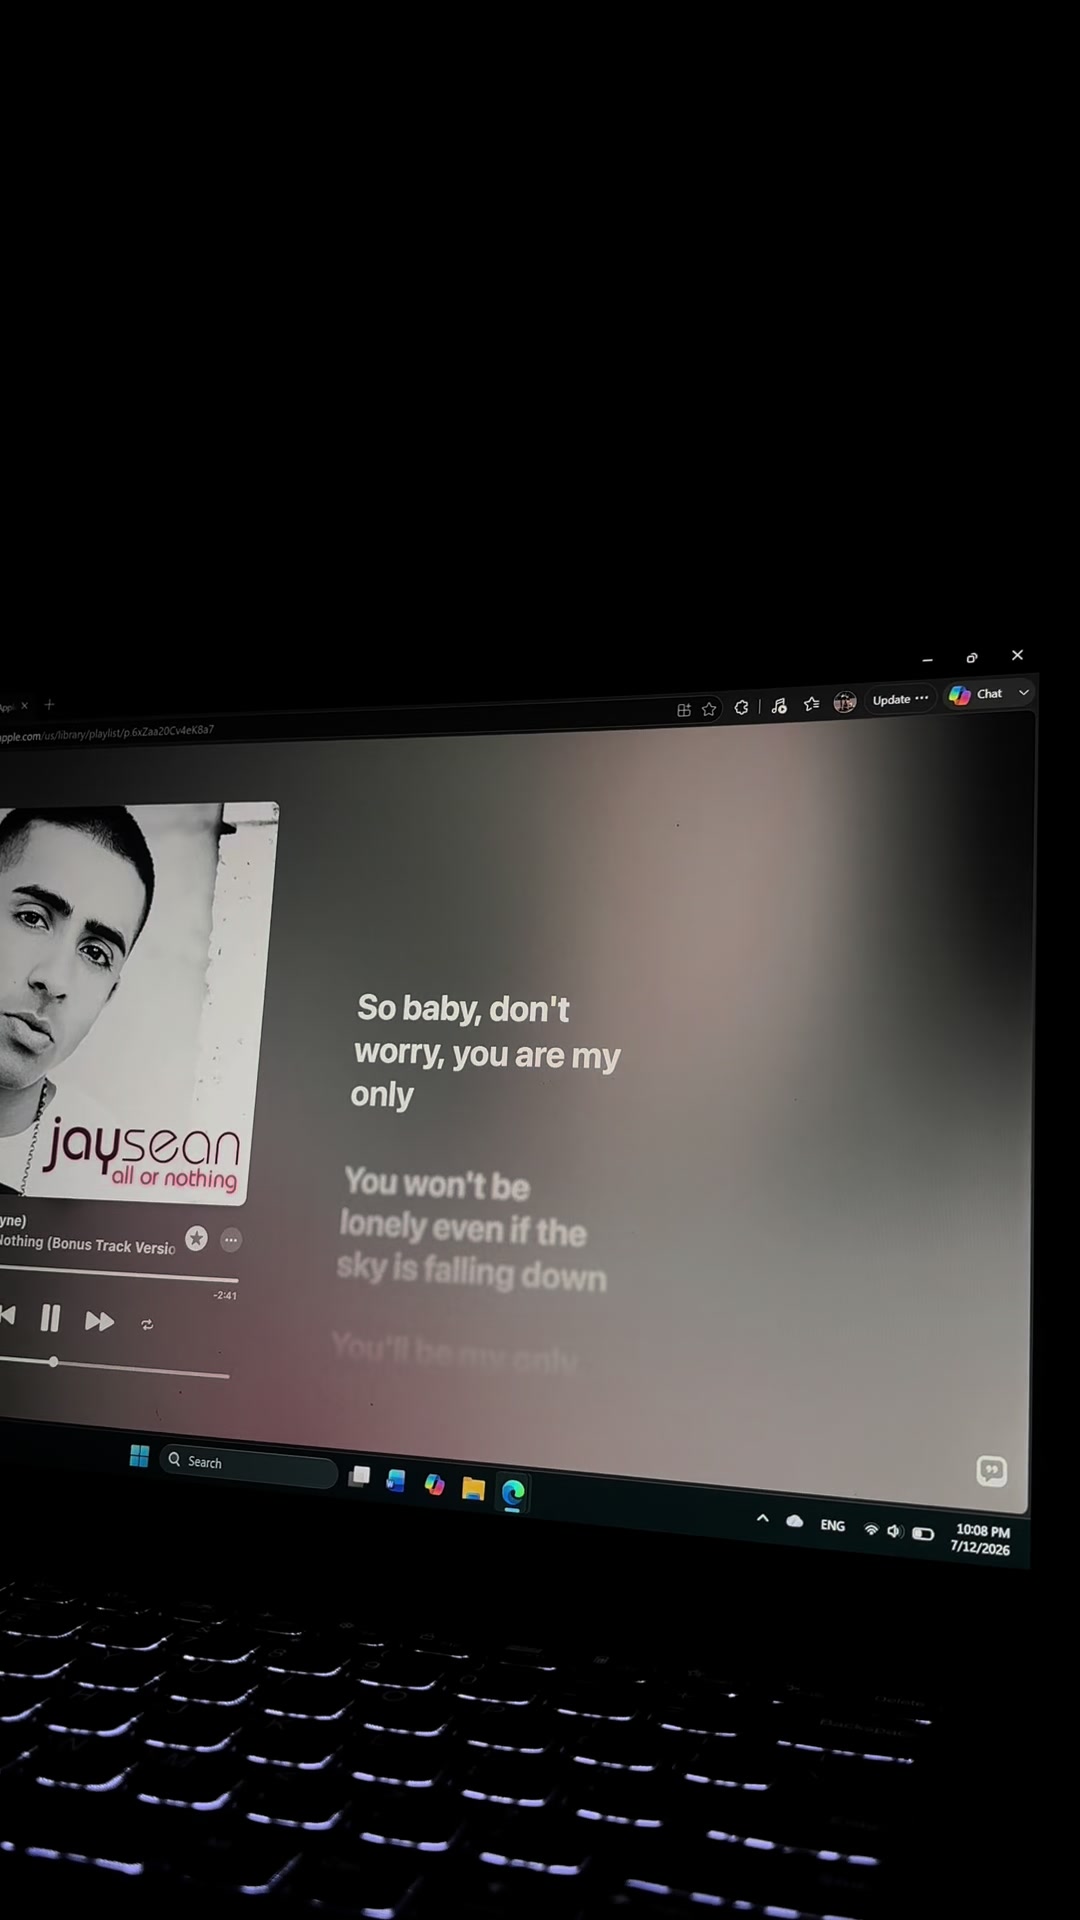Image resolution: width=1080 pixels, height=1920 pixels.
Task: Skip to the next track
Action: 99,1321
